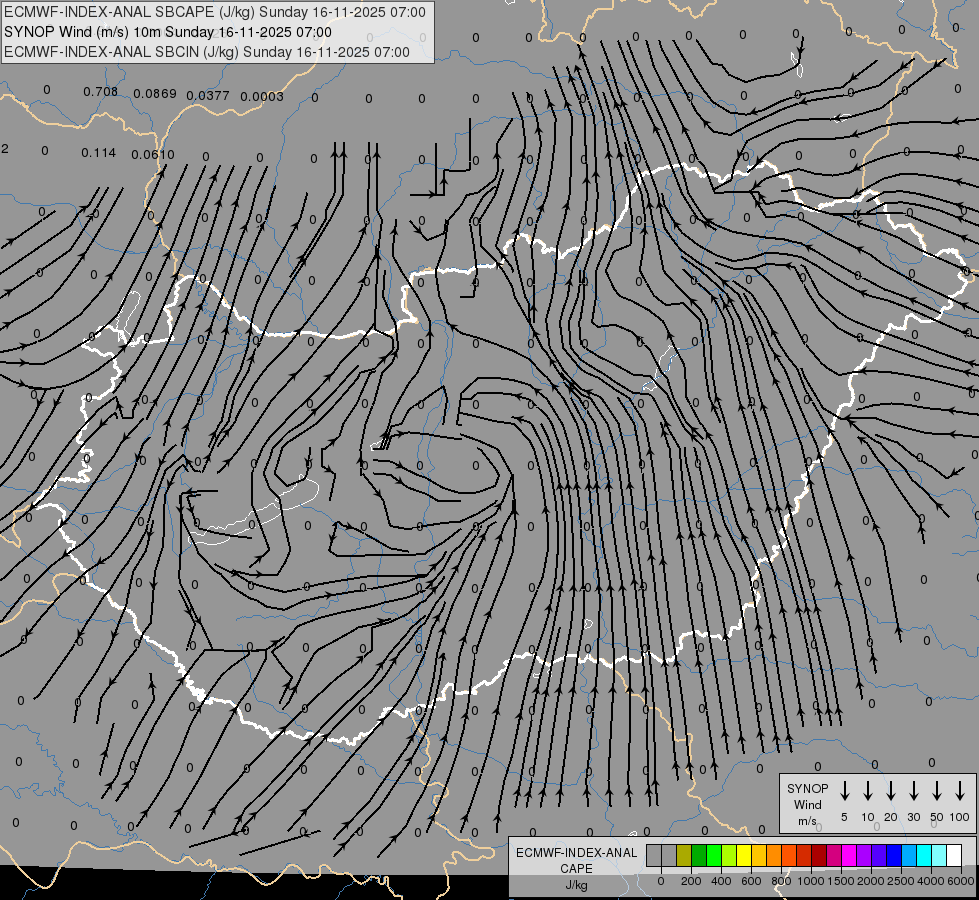This screenshot has width=979, height=900.
Task: Click the 0.0003 value on the map
Action: 262,96
